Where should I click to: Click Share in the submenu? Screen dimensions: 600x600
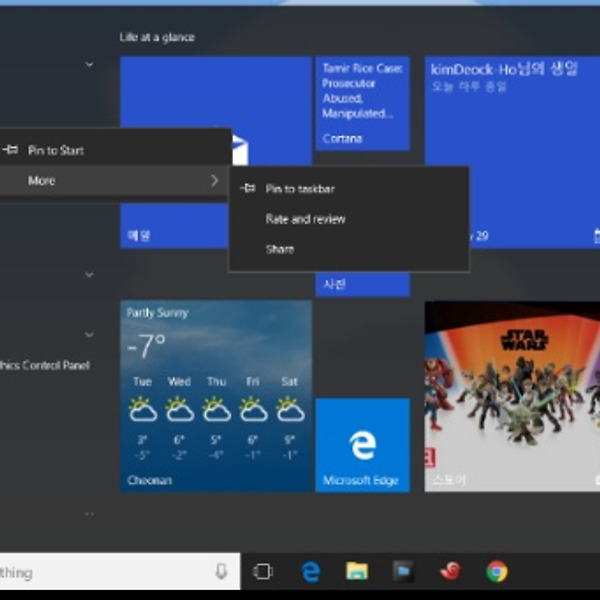coord(349,249)
